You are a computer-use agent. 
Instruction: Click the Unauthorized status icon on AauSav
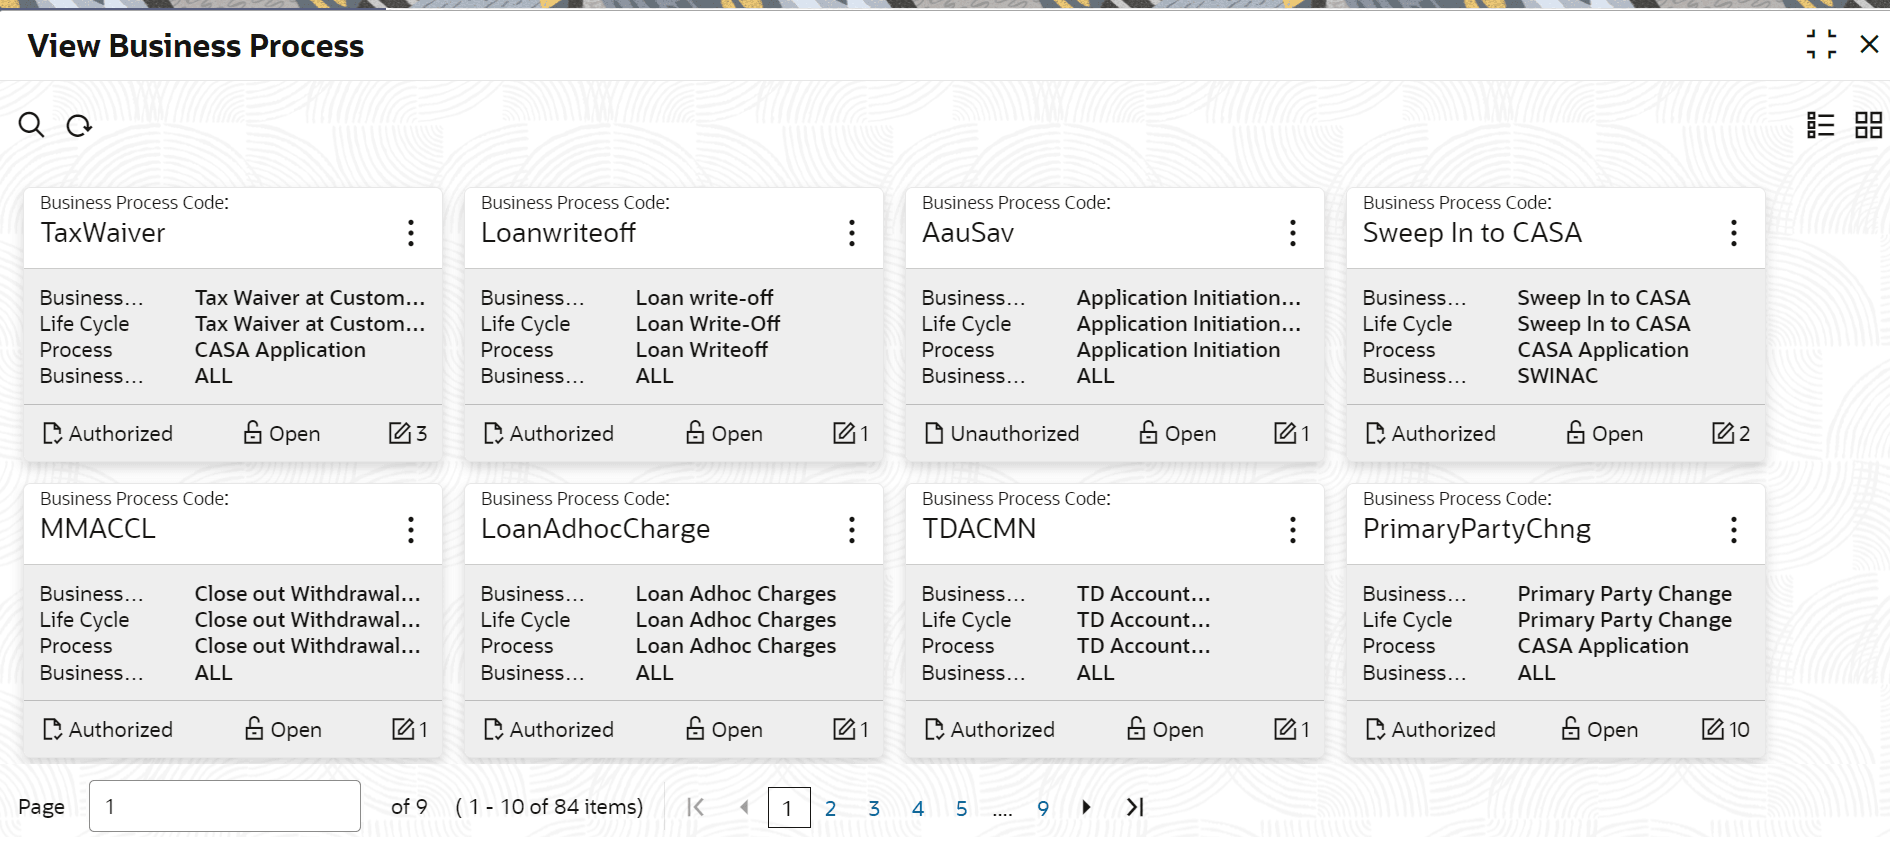point(934,433)
